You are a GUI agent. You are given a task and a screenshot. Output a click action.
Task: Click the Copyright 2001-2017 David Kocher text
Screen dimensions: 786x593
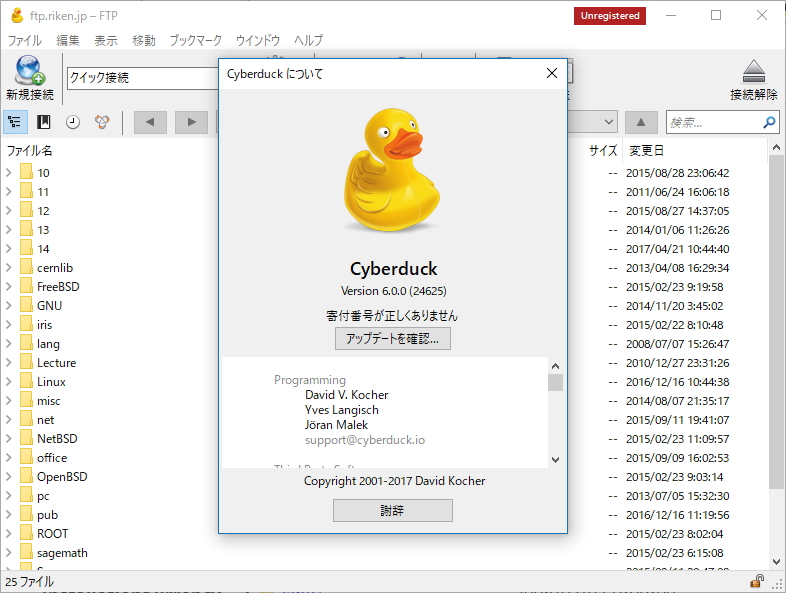click(394, 481)
